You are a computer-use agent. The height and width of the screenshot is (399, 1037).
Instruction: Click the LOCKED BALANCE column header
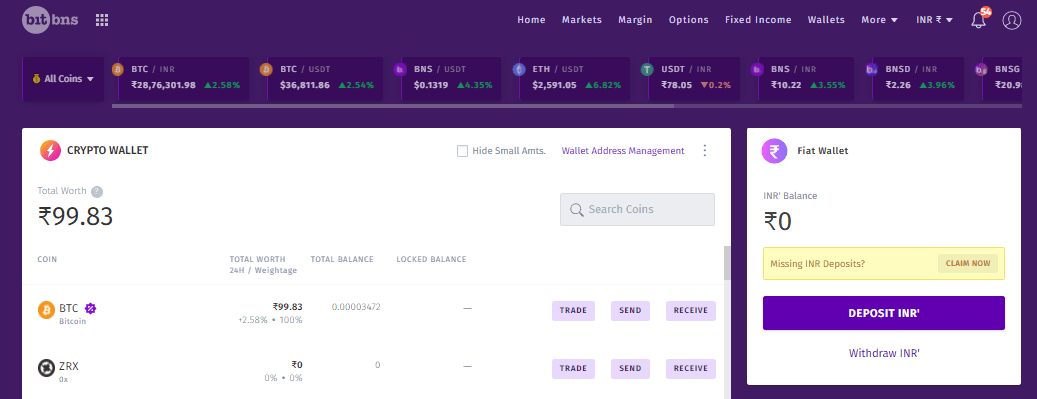(431, 259)
